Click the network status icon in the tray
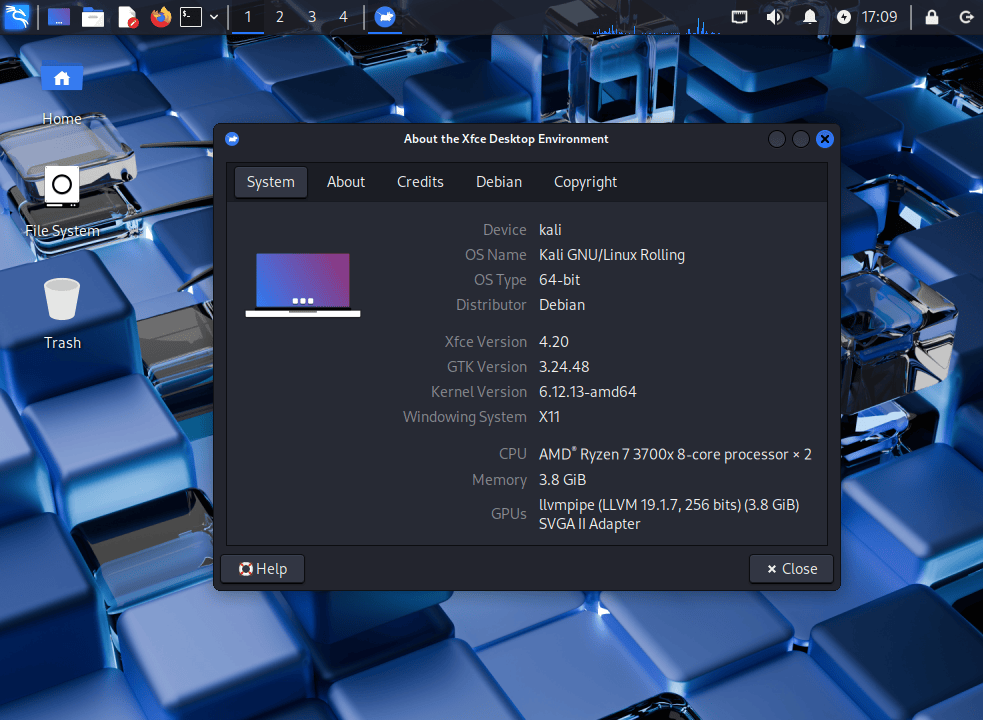The width and height of the screenshot is (983, 720). [x=740, y=16]
